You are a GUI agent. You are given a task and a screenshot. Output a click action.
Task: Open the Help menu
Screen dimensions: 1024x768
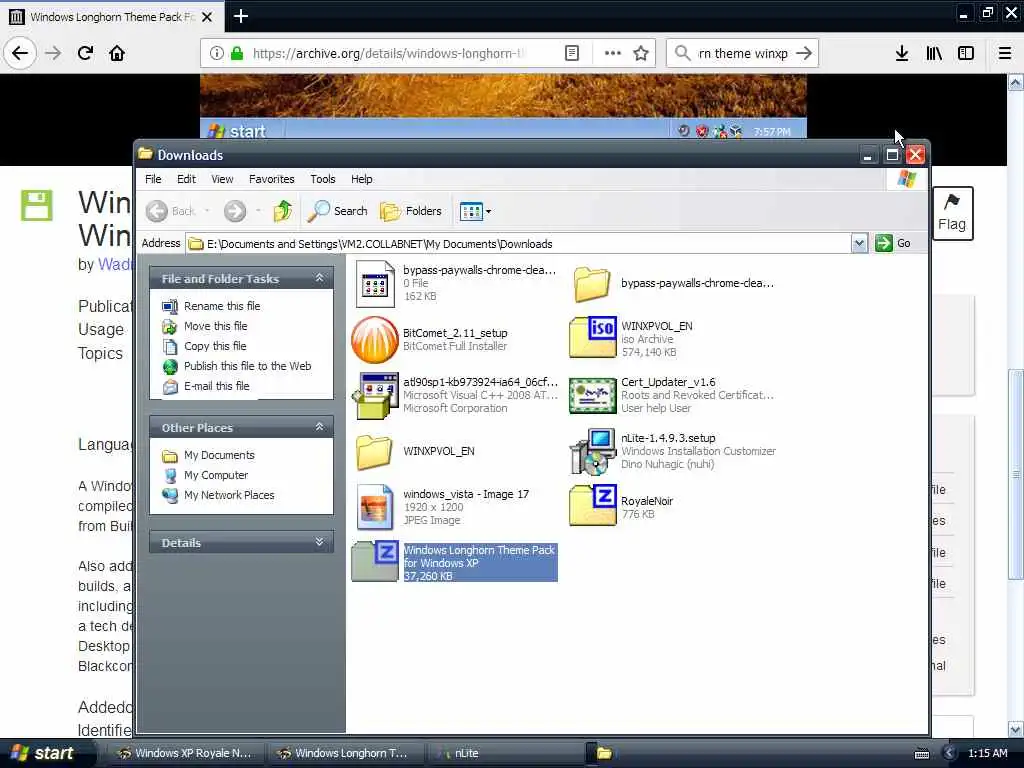tap(361, 179)
